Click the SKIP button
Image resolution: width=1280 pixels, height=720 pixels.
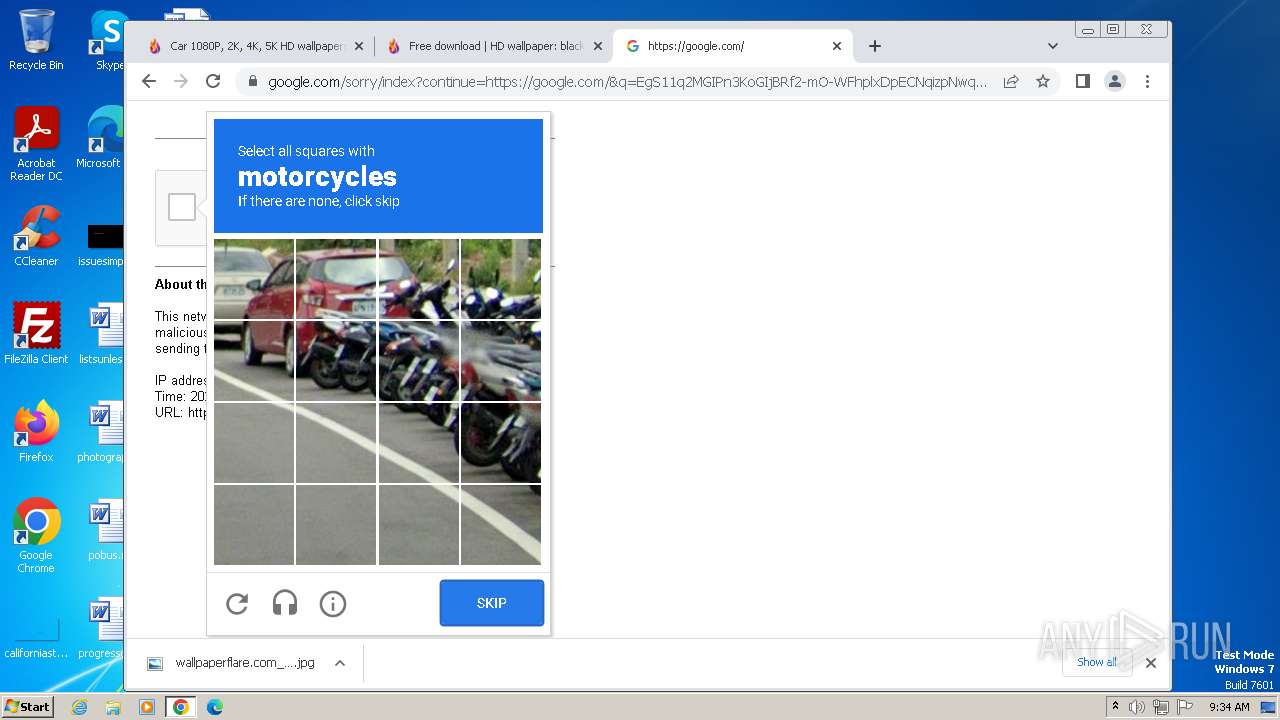click(492, 603)
